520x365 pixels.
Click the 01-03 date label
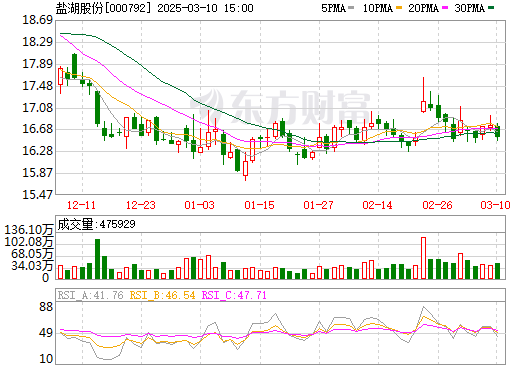(200, 205)
